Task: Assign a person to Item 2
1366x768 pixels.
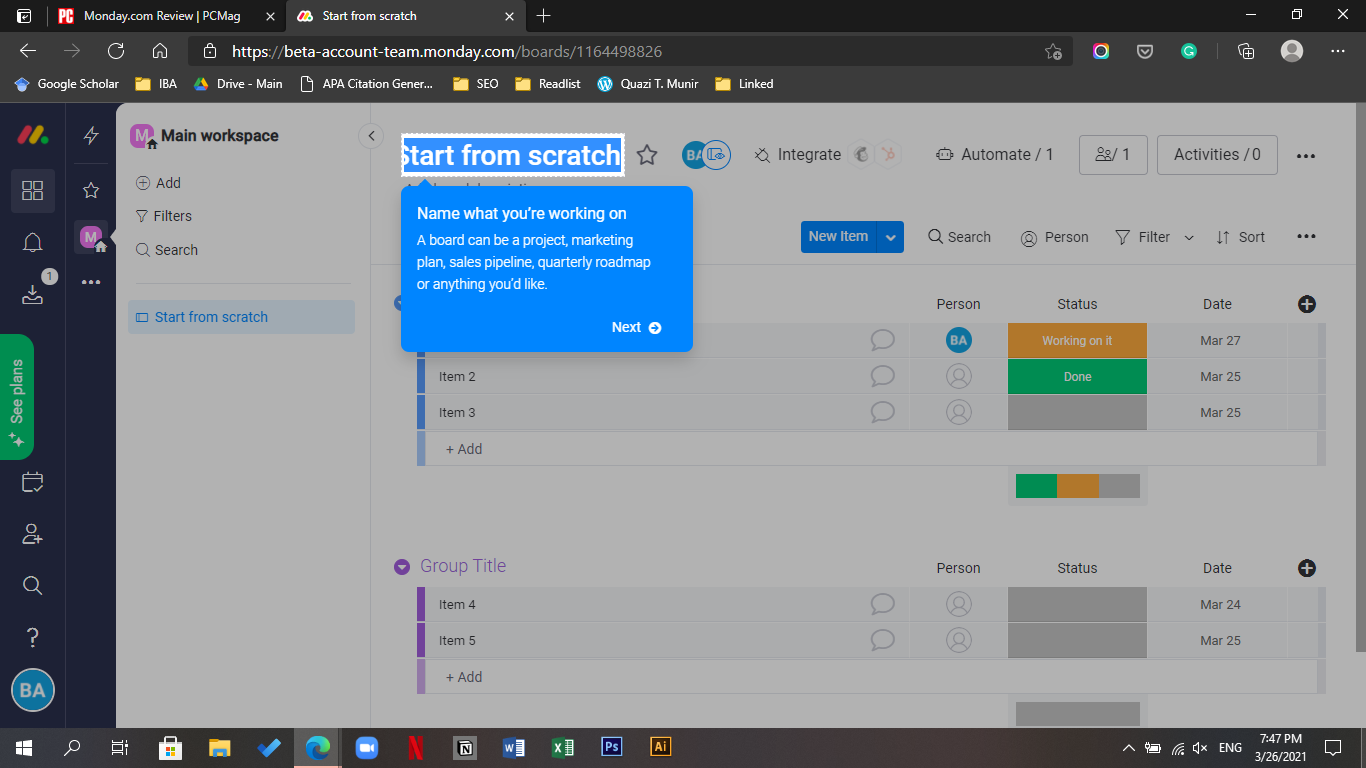Action: point(958,376)
